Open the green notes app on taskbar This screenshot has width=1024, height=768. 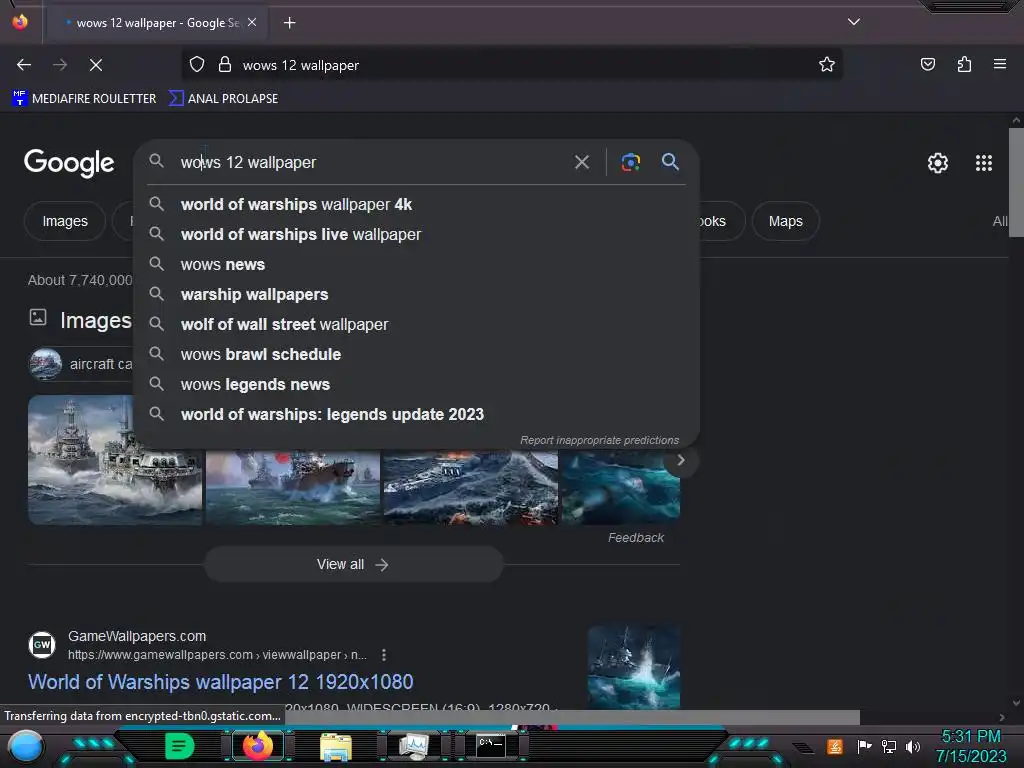(x=180, y=746)
